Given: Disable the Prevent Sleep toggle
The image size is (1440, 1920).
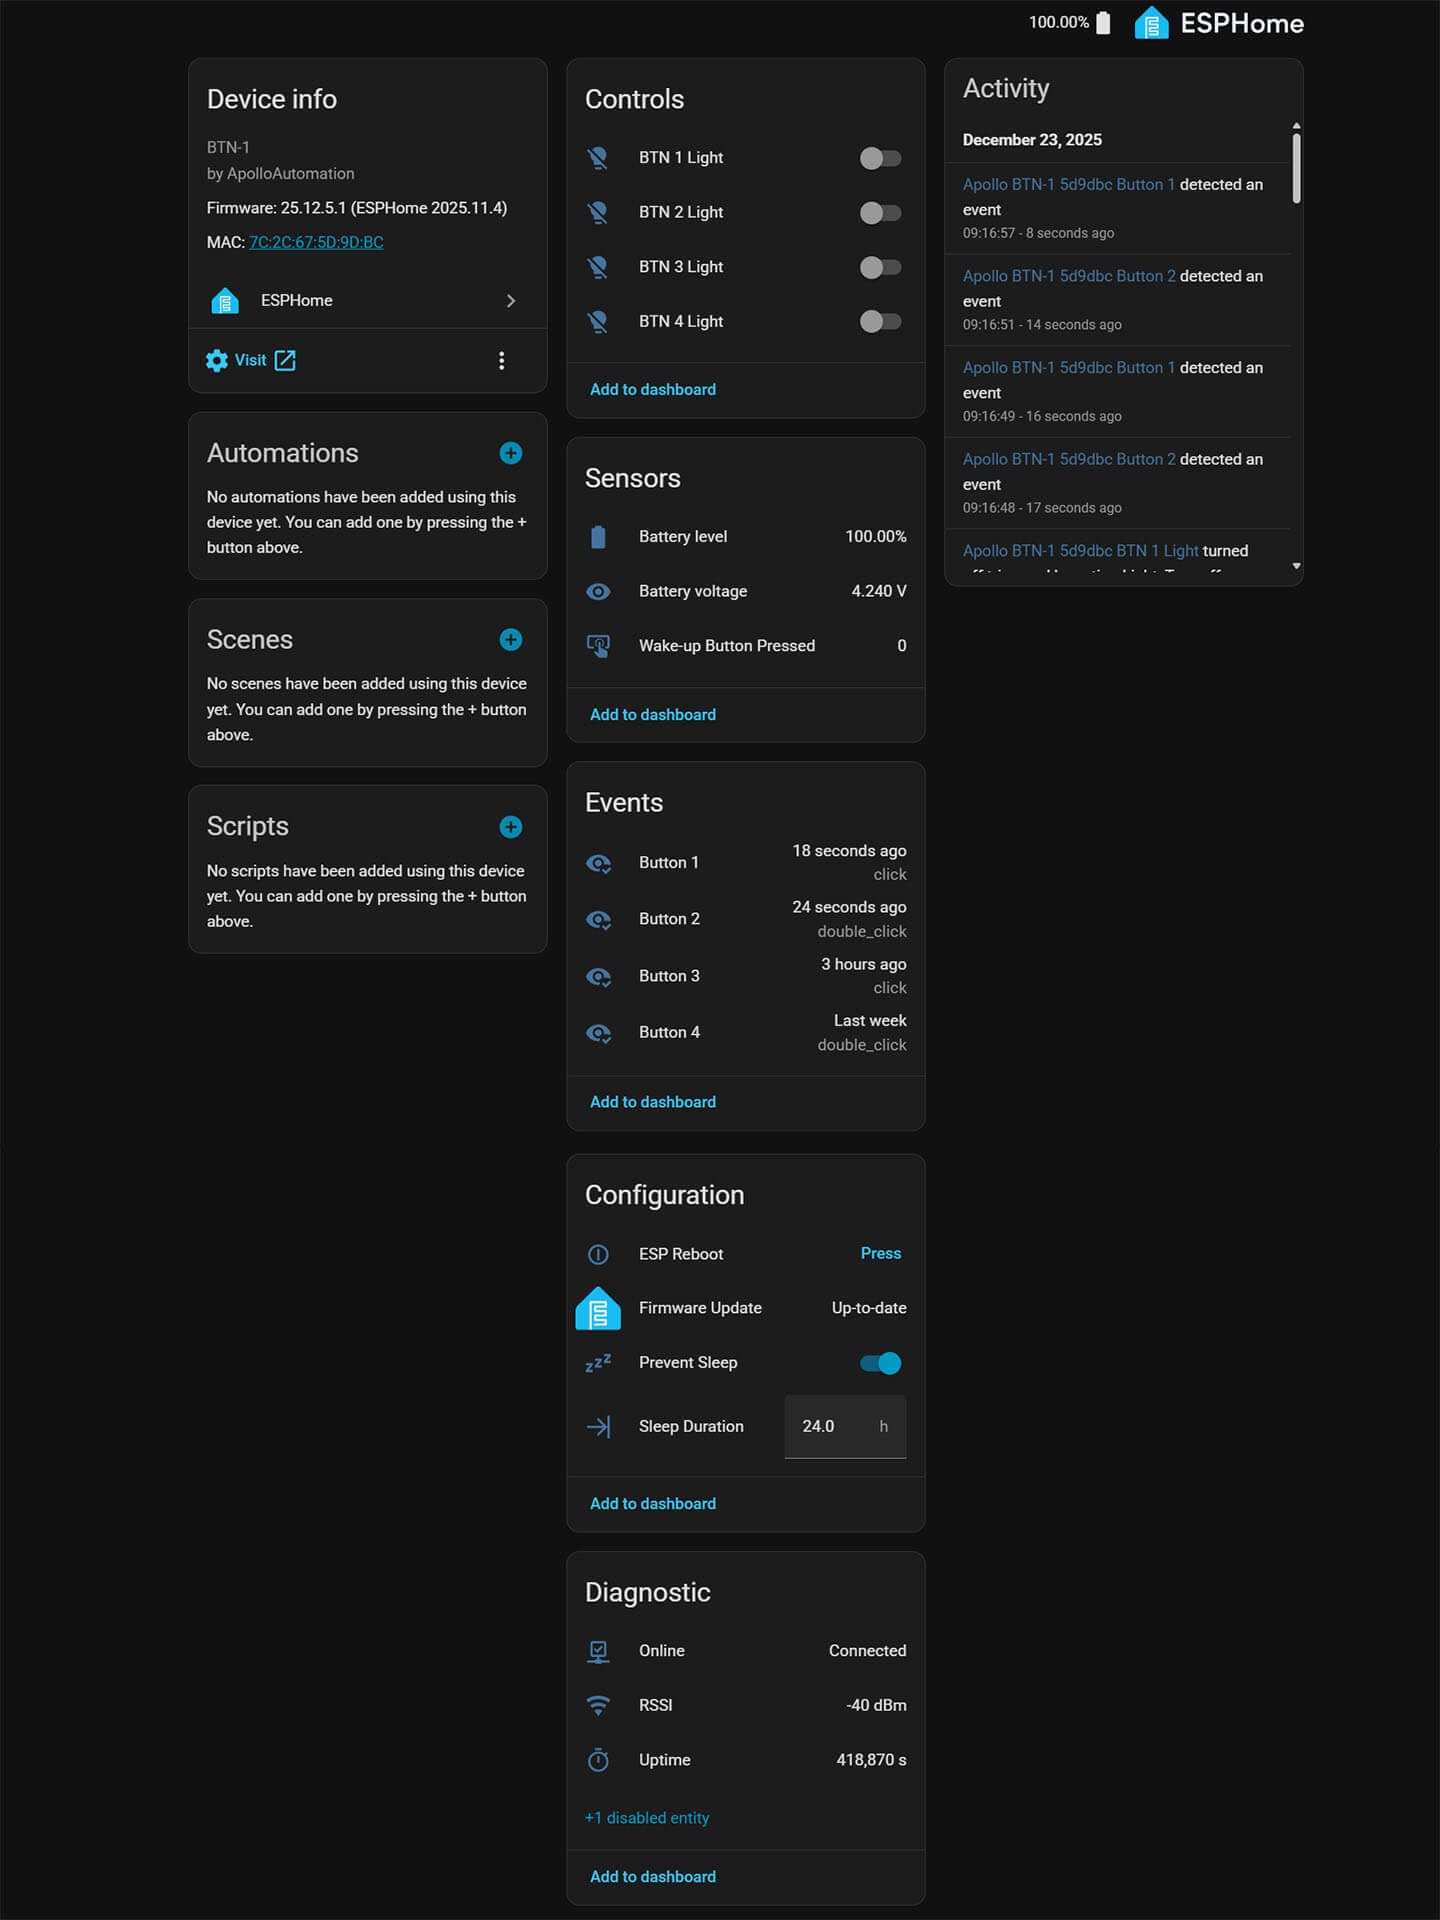Looking at the screenshot, I should [x=880, y=1363].
